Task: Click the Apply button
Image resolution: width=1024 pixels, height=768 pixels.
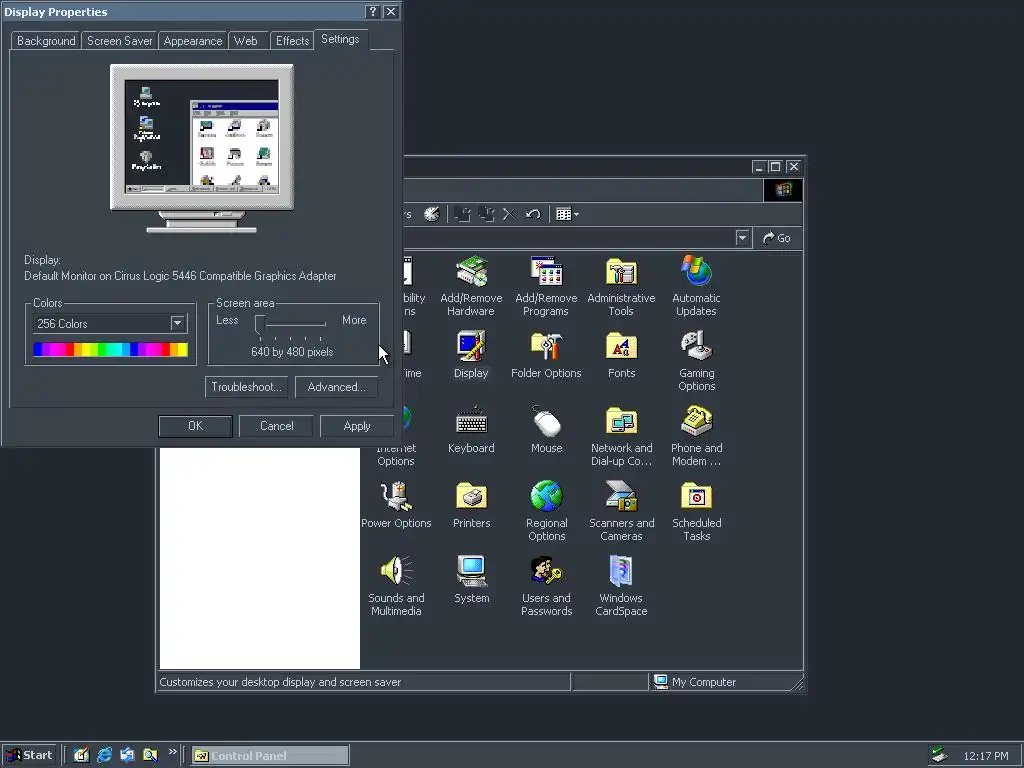Action: click(x=357, y=426)
